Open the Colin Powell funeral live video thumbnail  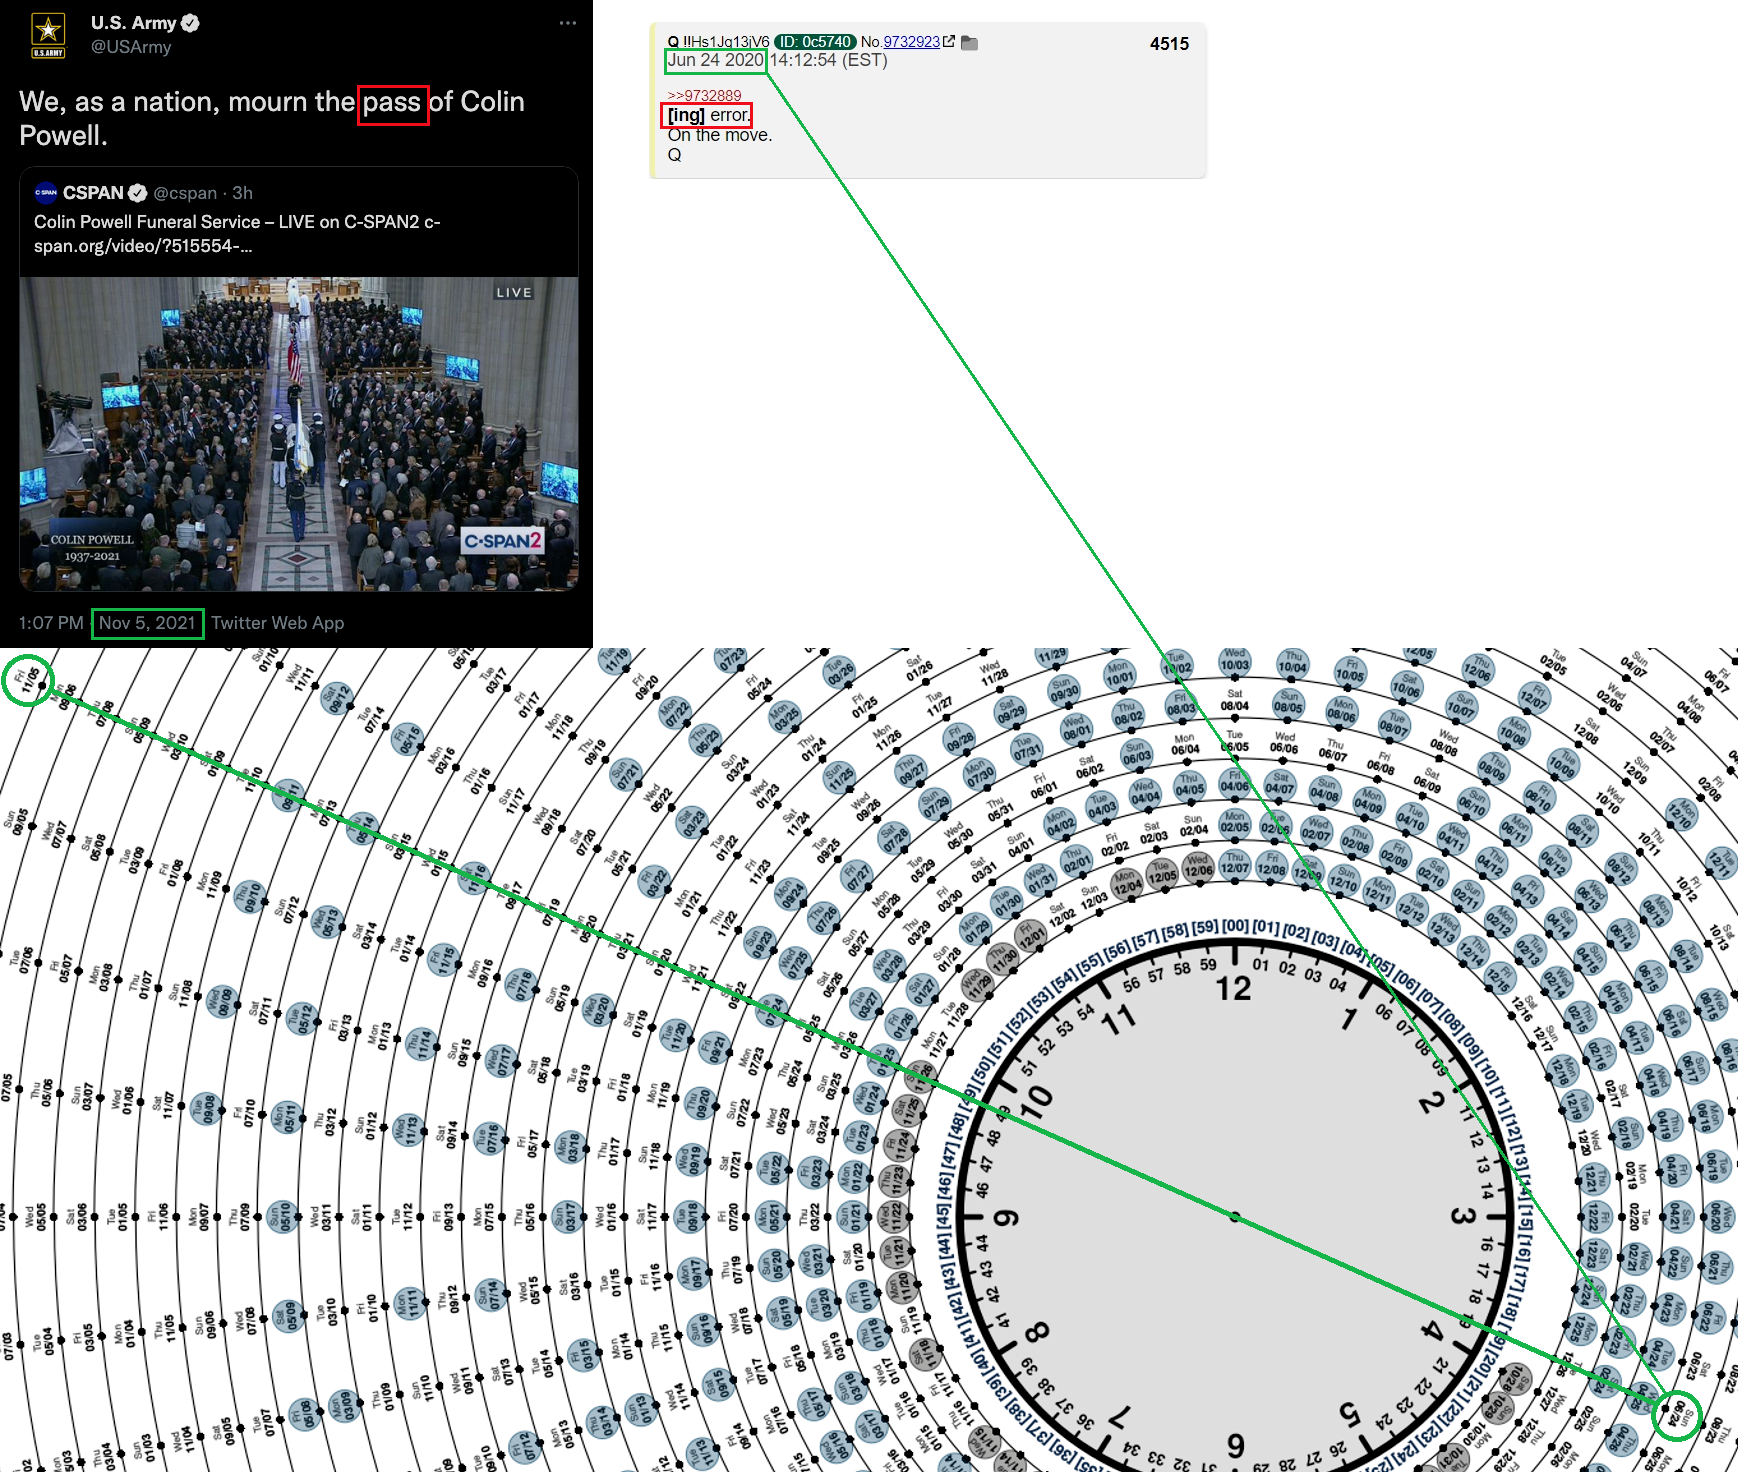point(299,434)
